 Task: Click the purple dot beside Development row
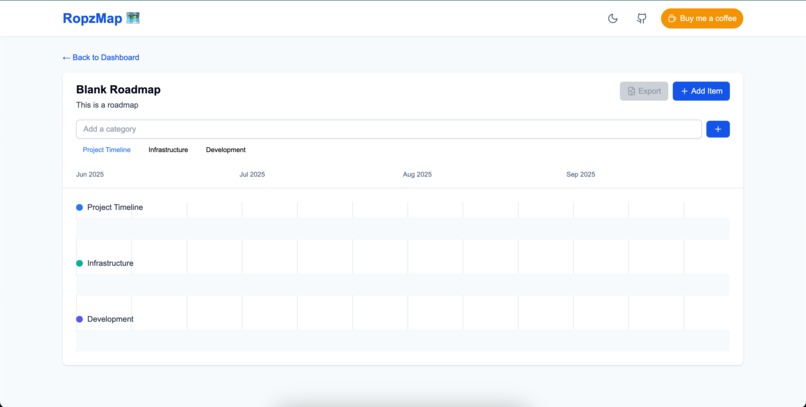click(79, 319)
